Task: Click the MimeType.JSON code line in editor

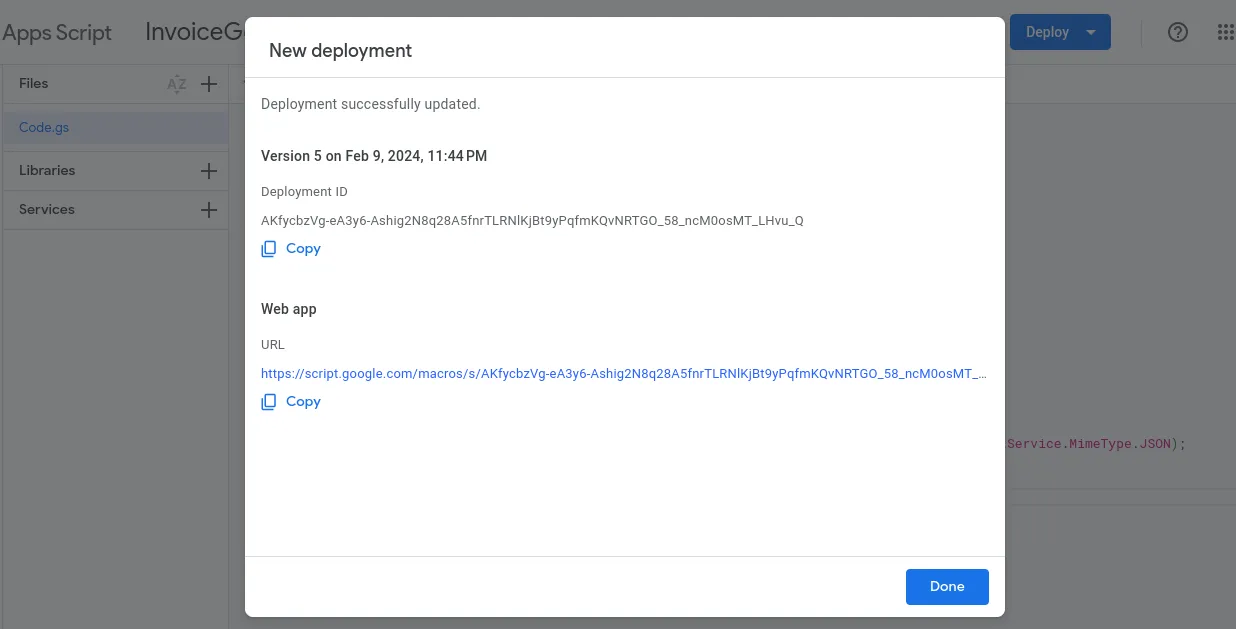Action: click(x=1095, y=444)
